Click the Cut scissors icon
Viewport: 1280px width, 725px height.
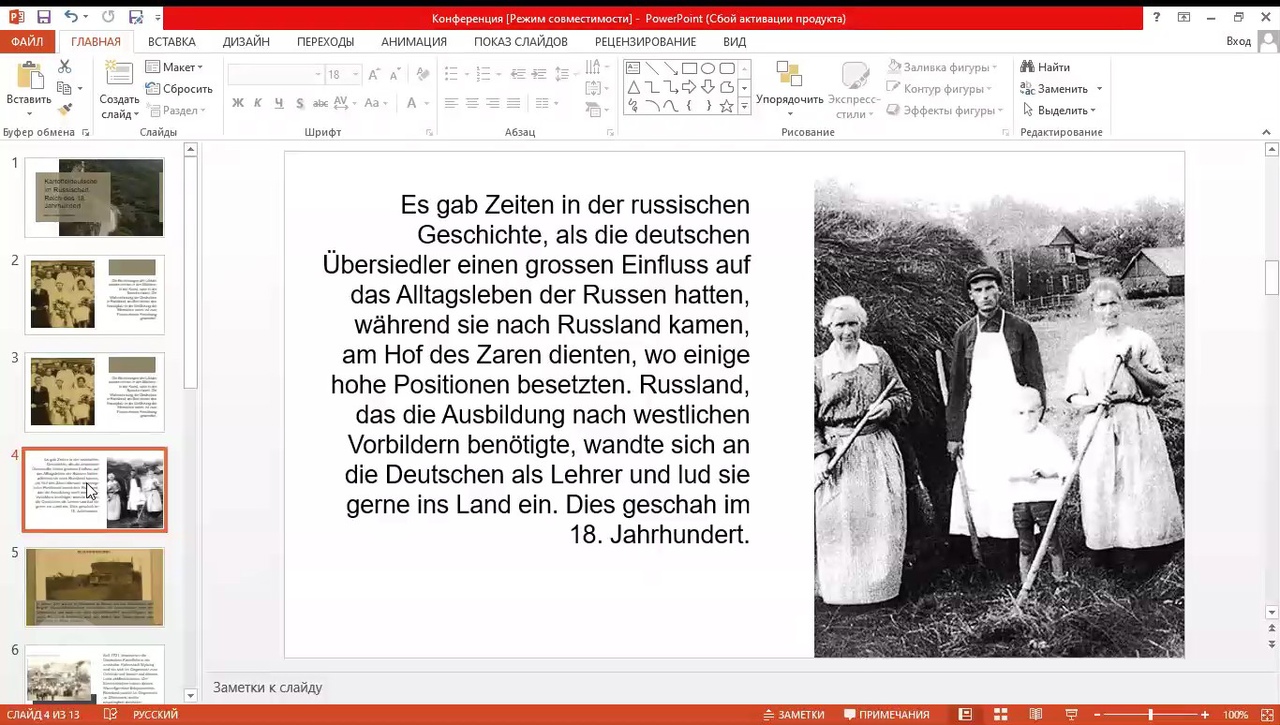point(65,67)
